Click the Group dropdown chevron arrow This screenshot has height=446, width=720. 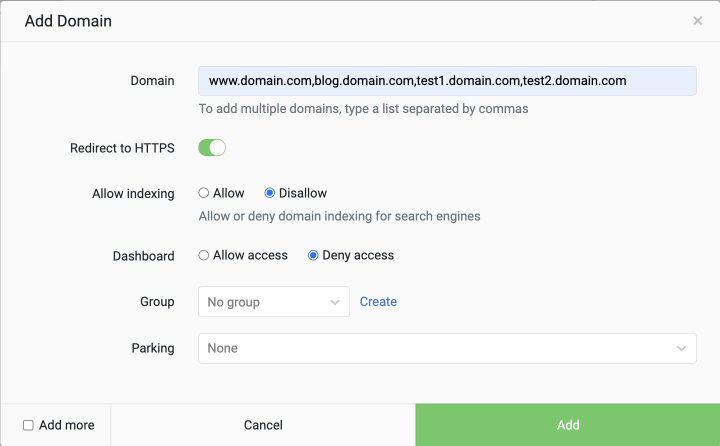coord(335,302)
